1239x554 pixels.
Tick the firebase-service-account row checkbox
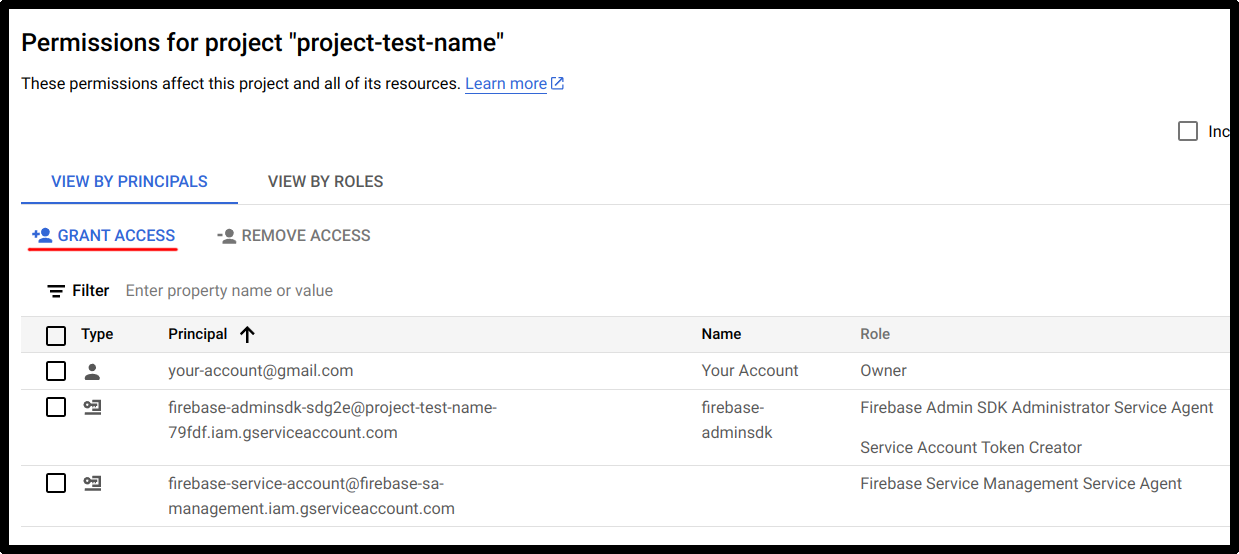(x=56, y=484)
